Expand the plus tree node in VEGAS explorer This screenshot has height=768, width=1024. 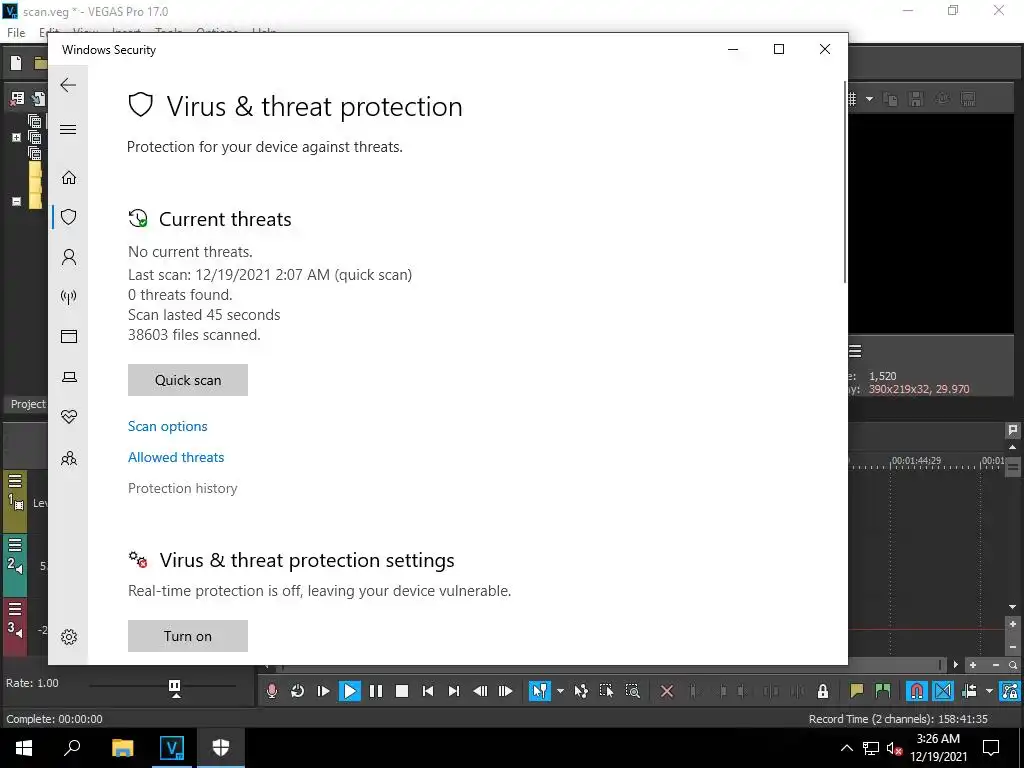tap(16, 137)
